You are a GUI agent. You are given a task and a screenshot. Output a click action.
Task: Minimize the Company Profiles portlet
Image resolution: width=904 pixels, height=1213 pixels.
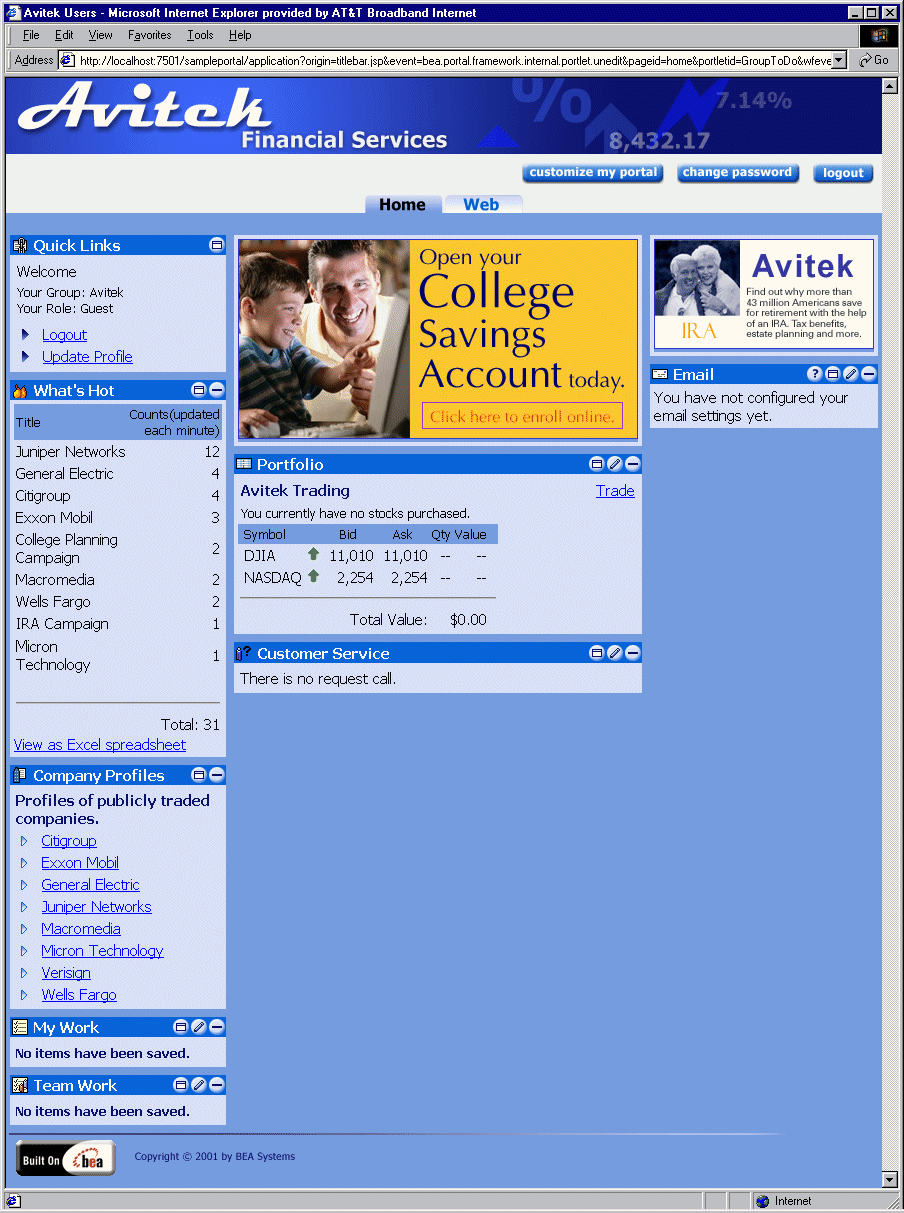216,775
